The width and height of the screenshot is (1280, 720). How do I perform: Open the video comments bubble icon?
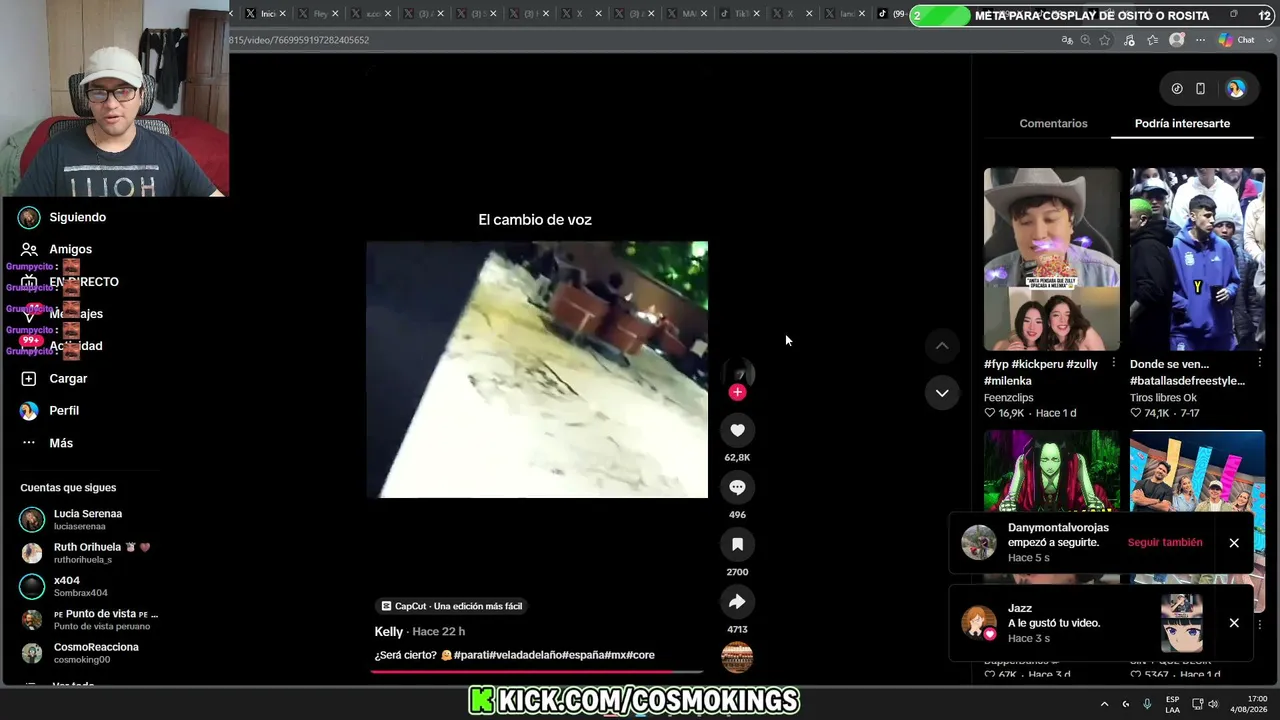click(x=737, y=487)
